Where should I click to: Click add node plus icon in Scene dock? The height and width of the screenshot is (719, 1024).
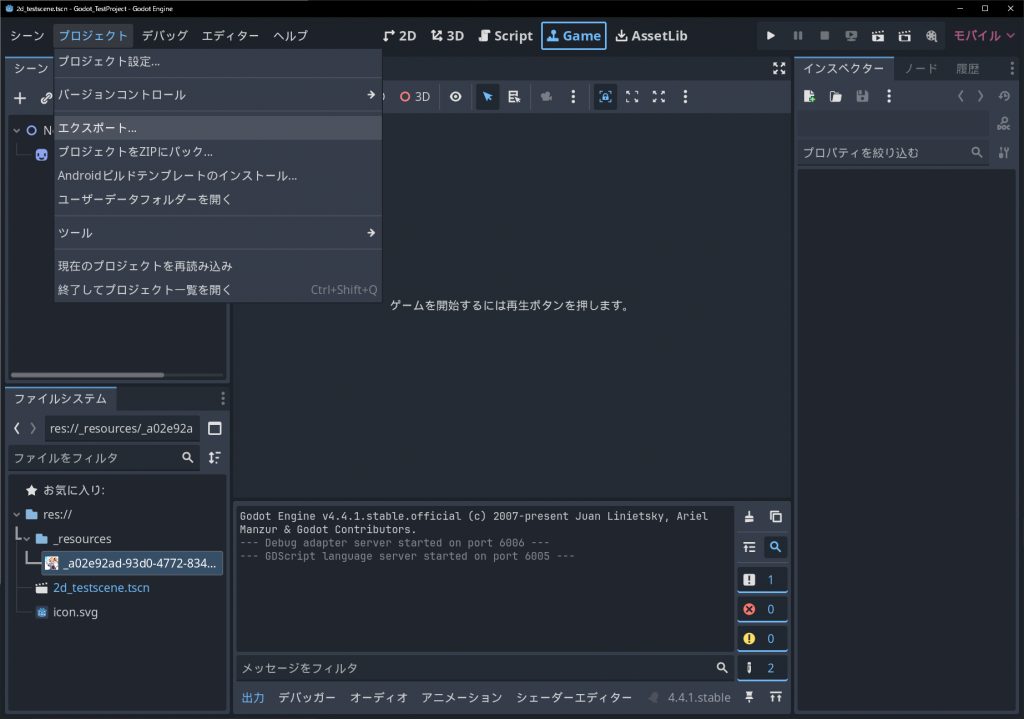20,98
